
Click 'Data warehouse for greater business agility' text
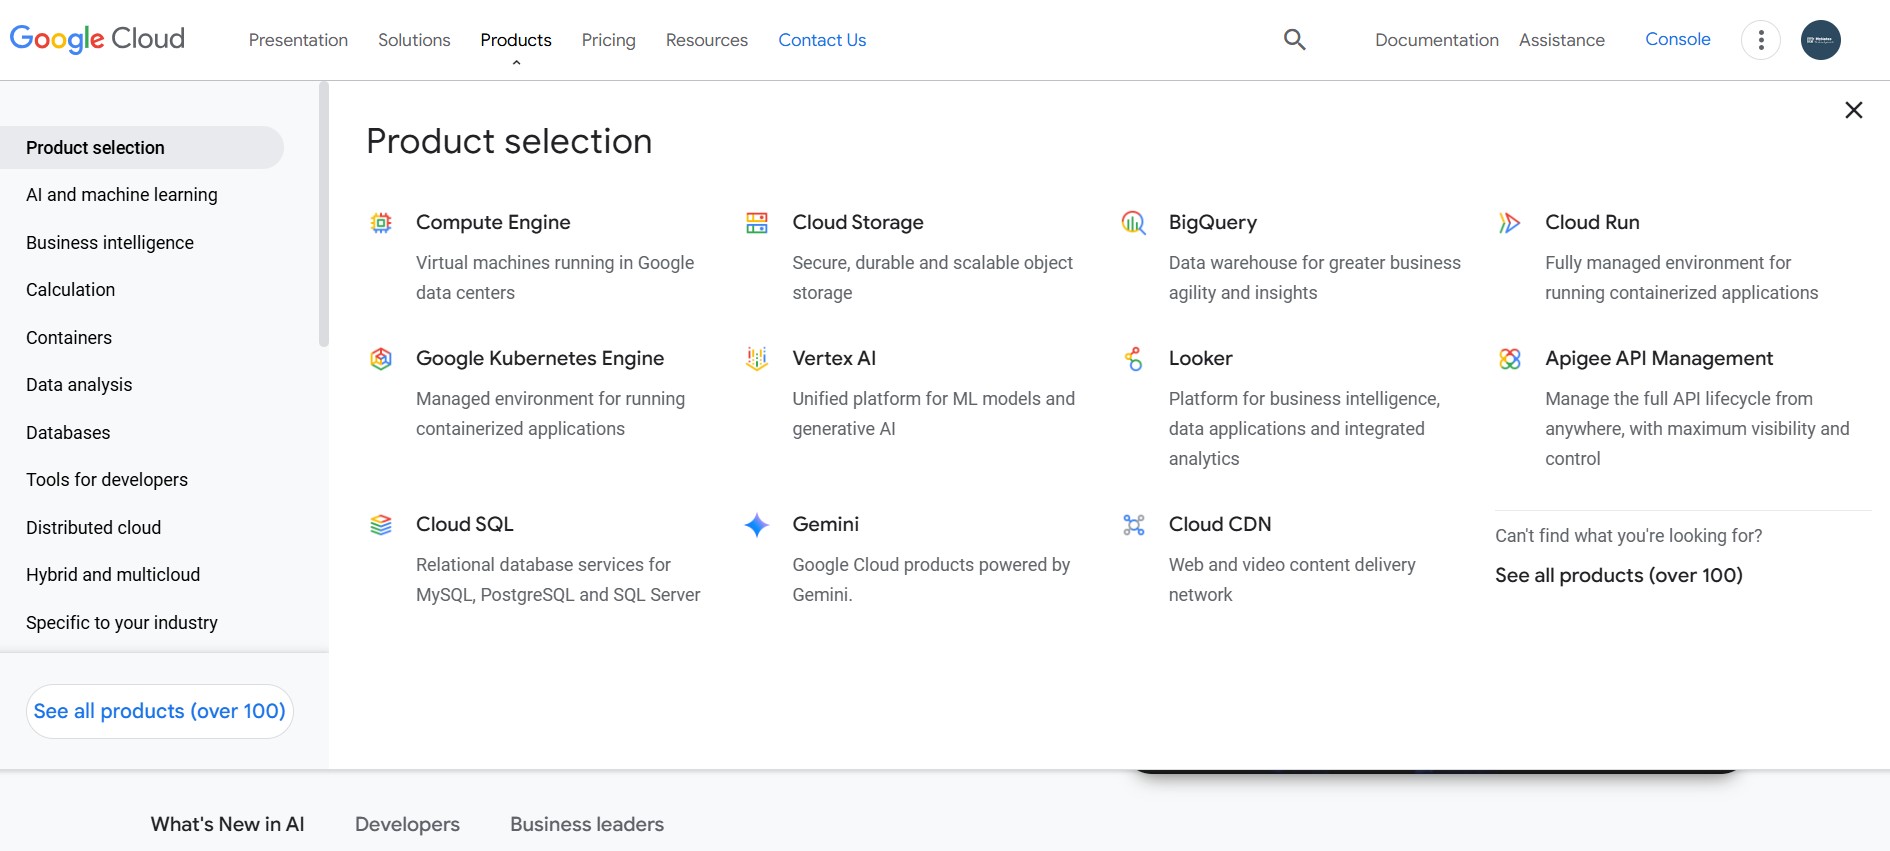click(x=1315, y=278)
